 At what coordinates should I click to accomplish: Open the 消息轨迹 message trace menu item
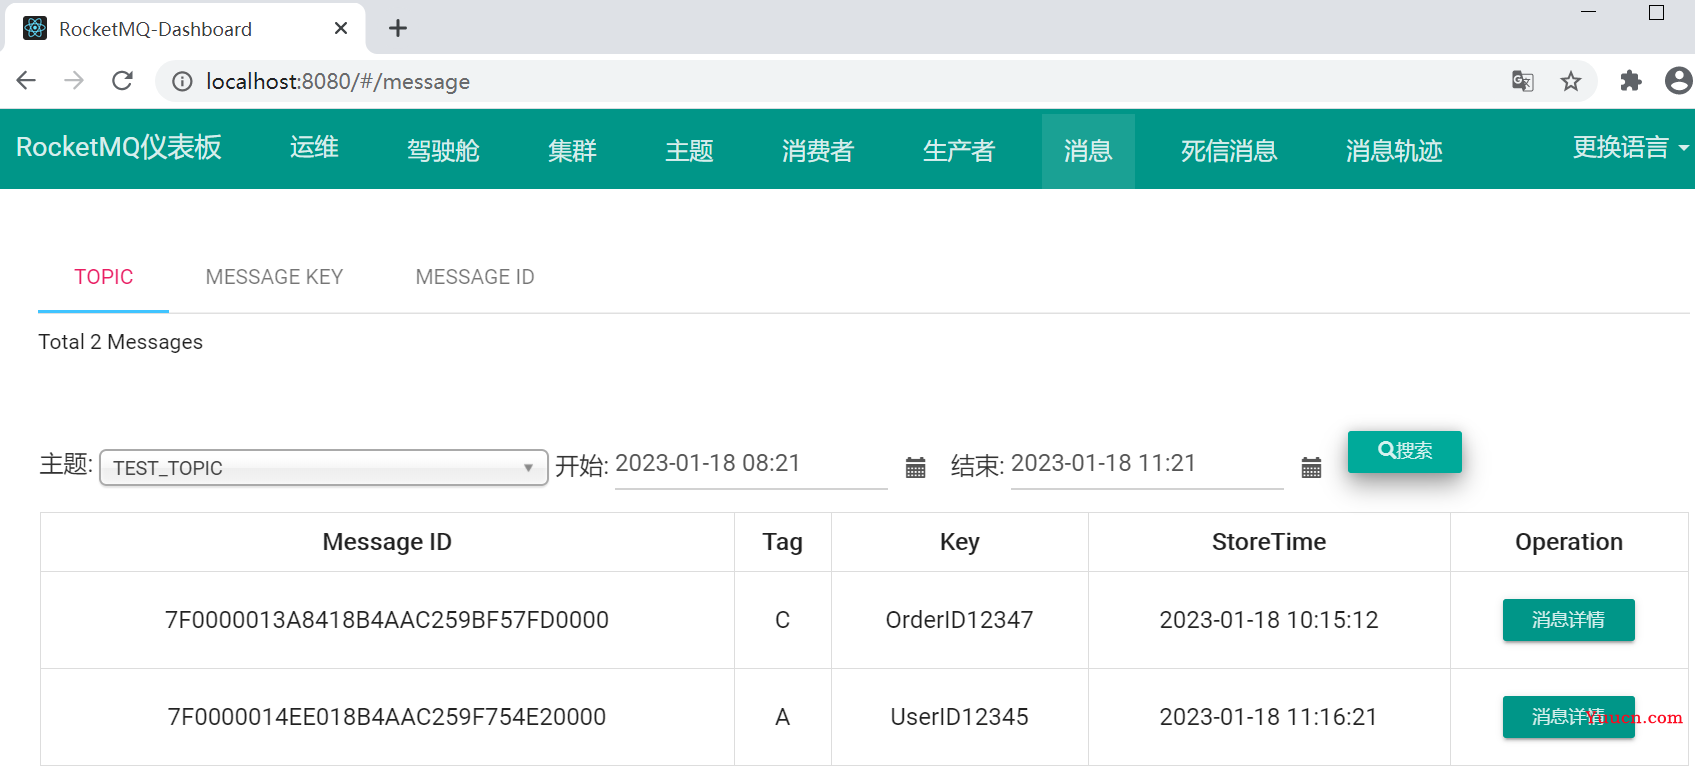click(x=1394, y=151)
